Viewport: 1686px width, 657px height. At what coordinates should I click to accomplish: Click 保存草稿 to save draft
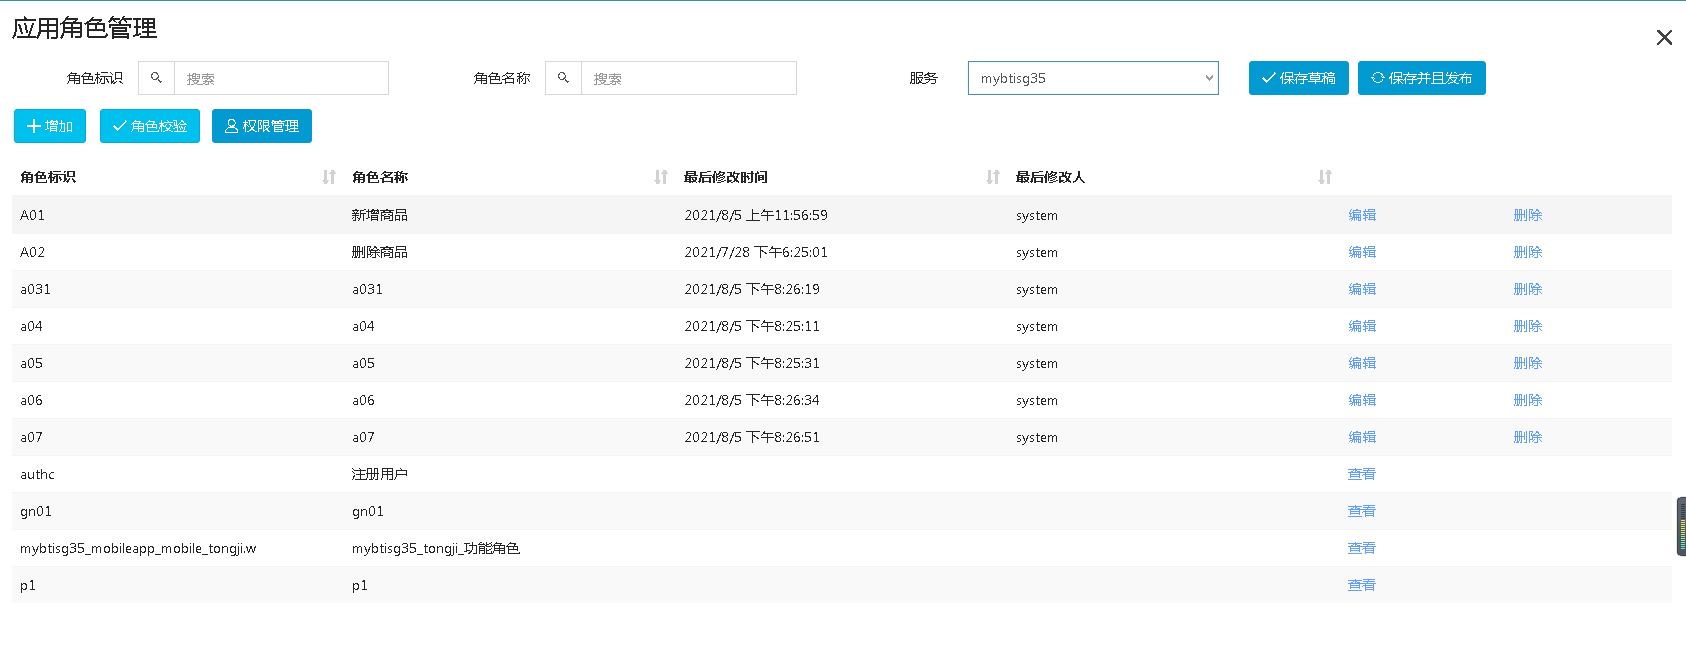click(1298, 78)
